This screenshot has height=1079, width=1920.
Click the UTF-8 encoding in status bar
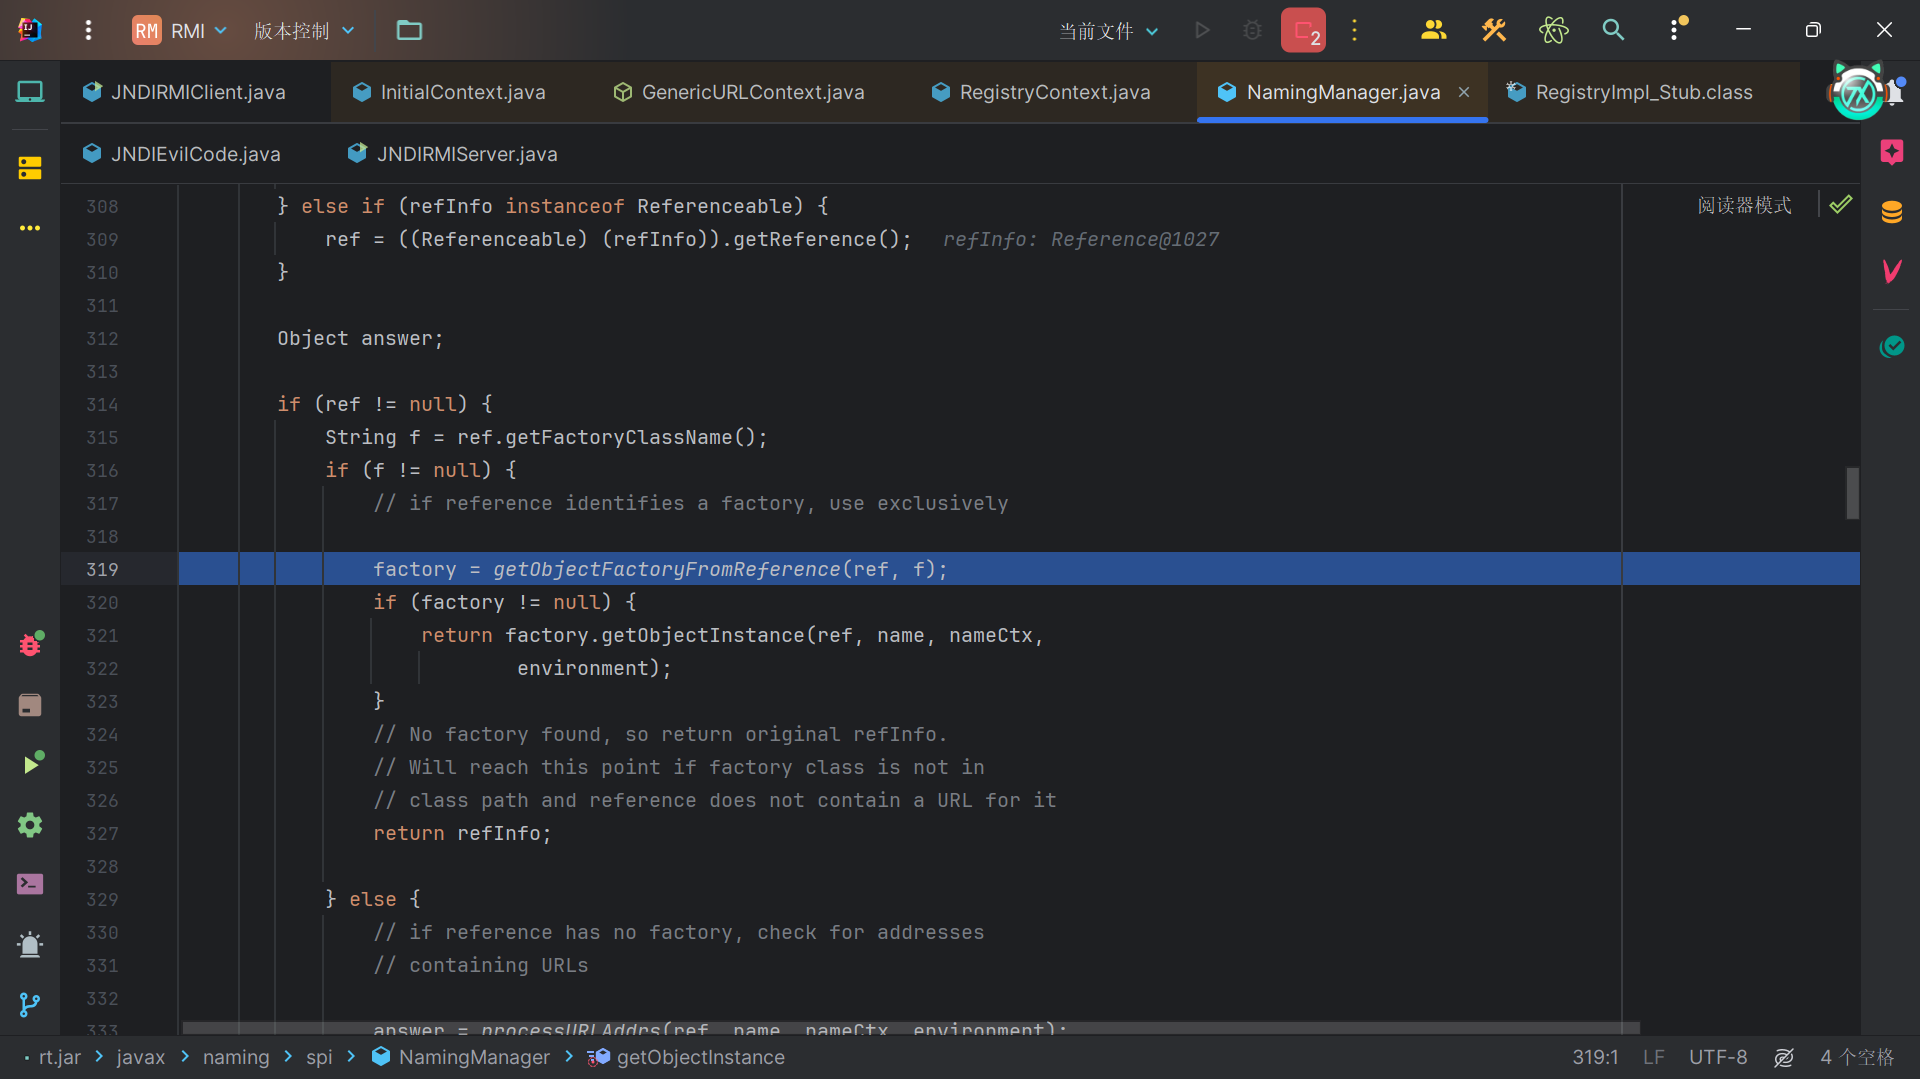click(x=1717, y=1057)
